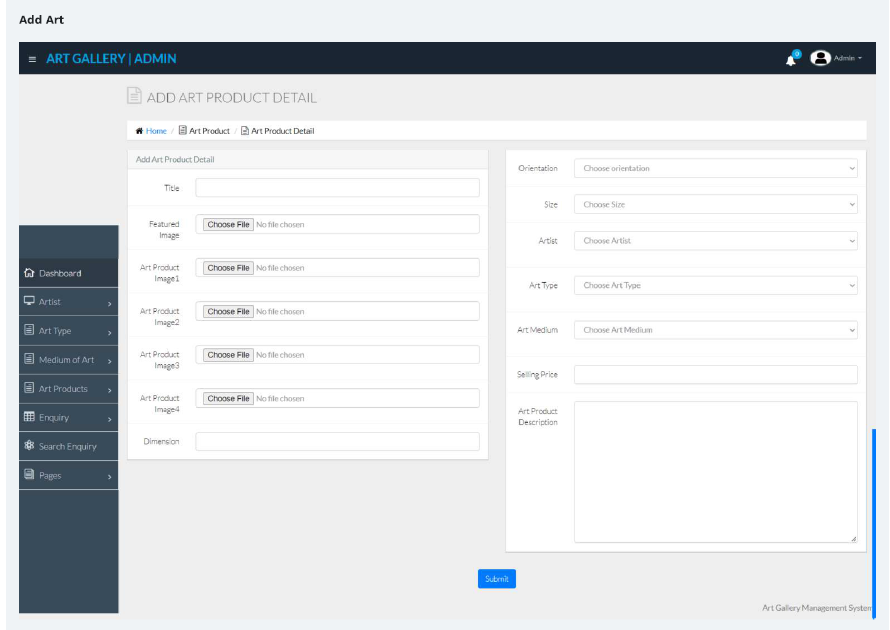Expand the Artist menu chevron
The height and width of the screenshot is (630, 890).
110,304
